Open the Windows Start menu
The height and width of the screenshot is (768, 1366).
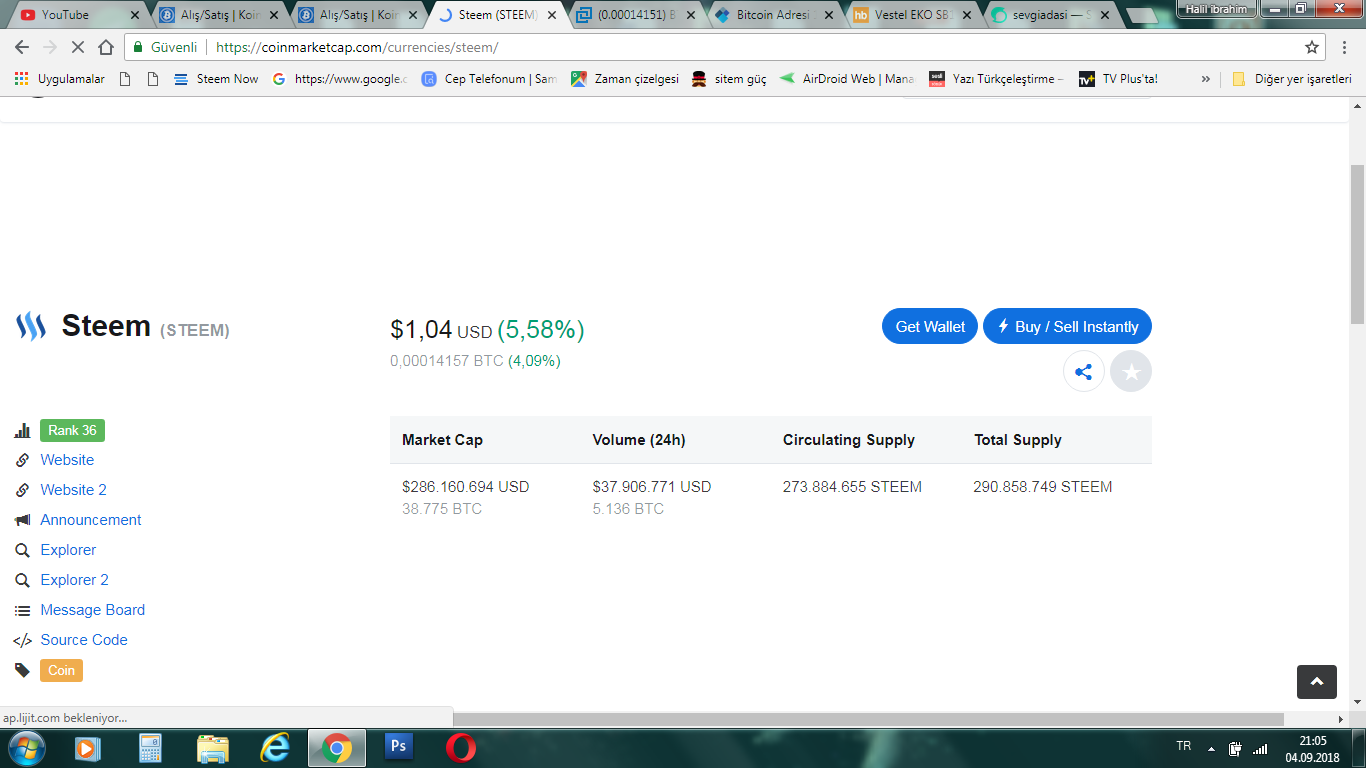(x=25, y=747)
